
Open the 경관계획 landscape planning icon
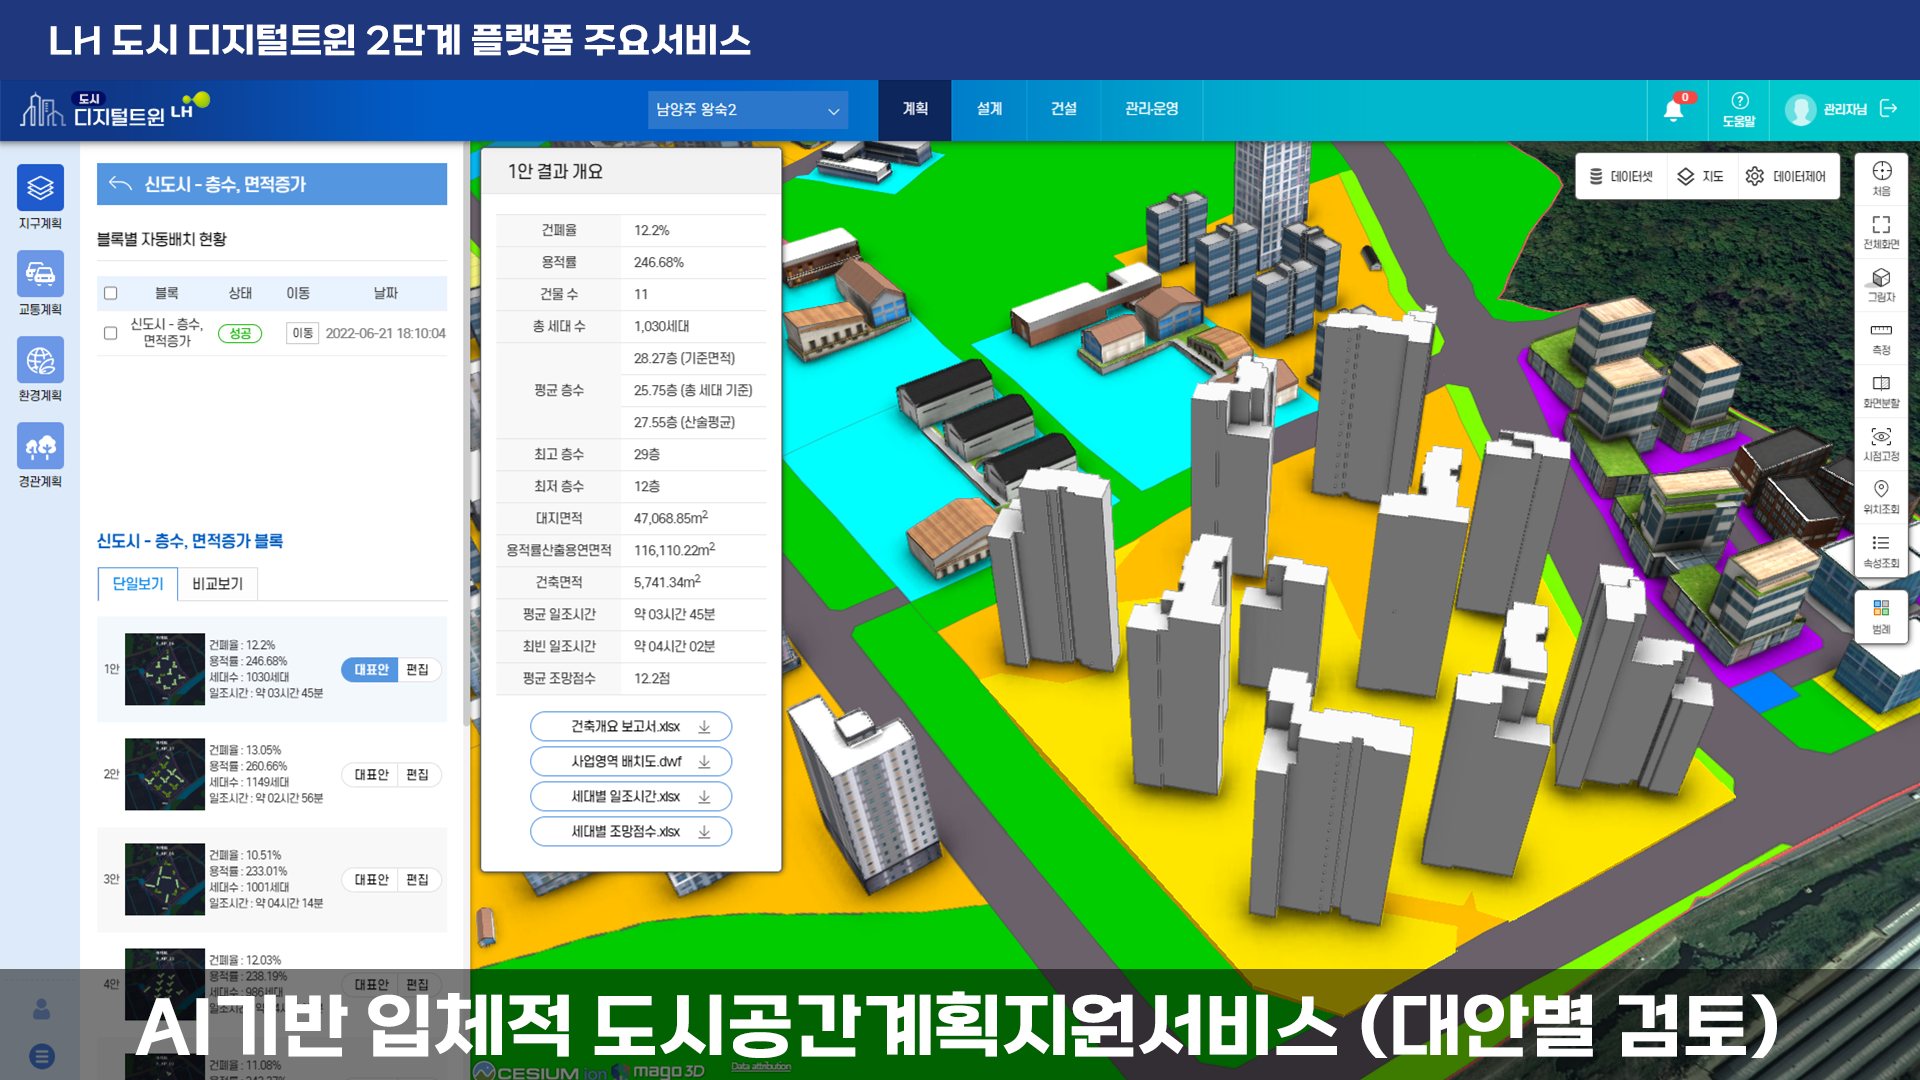click(x=40, y=446)
